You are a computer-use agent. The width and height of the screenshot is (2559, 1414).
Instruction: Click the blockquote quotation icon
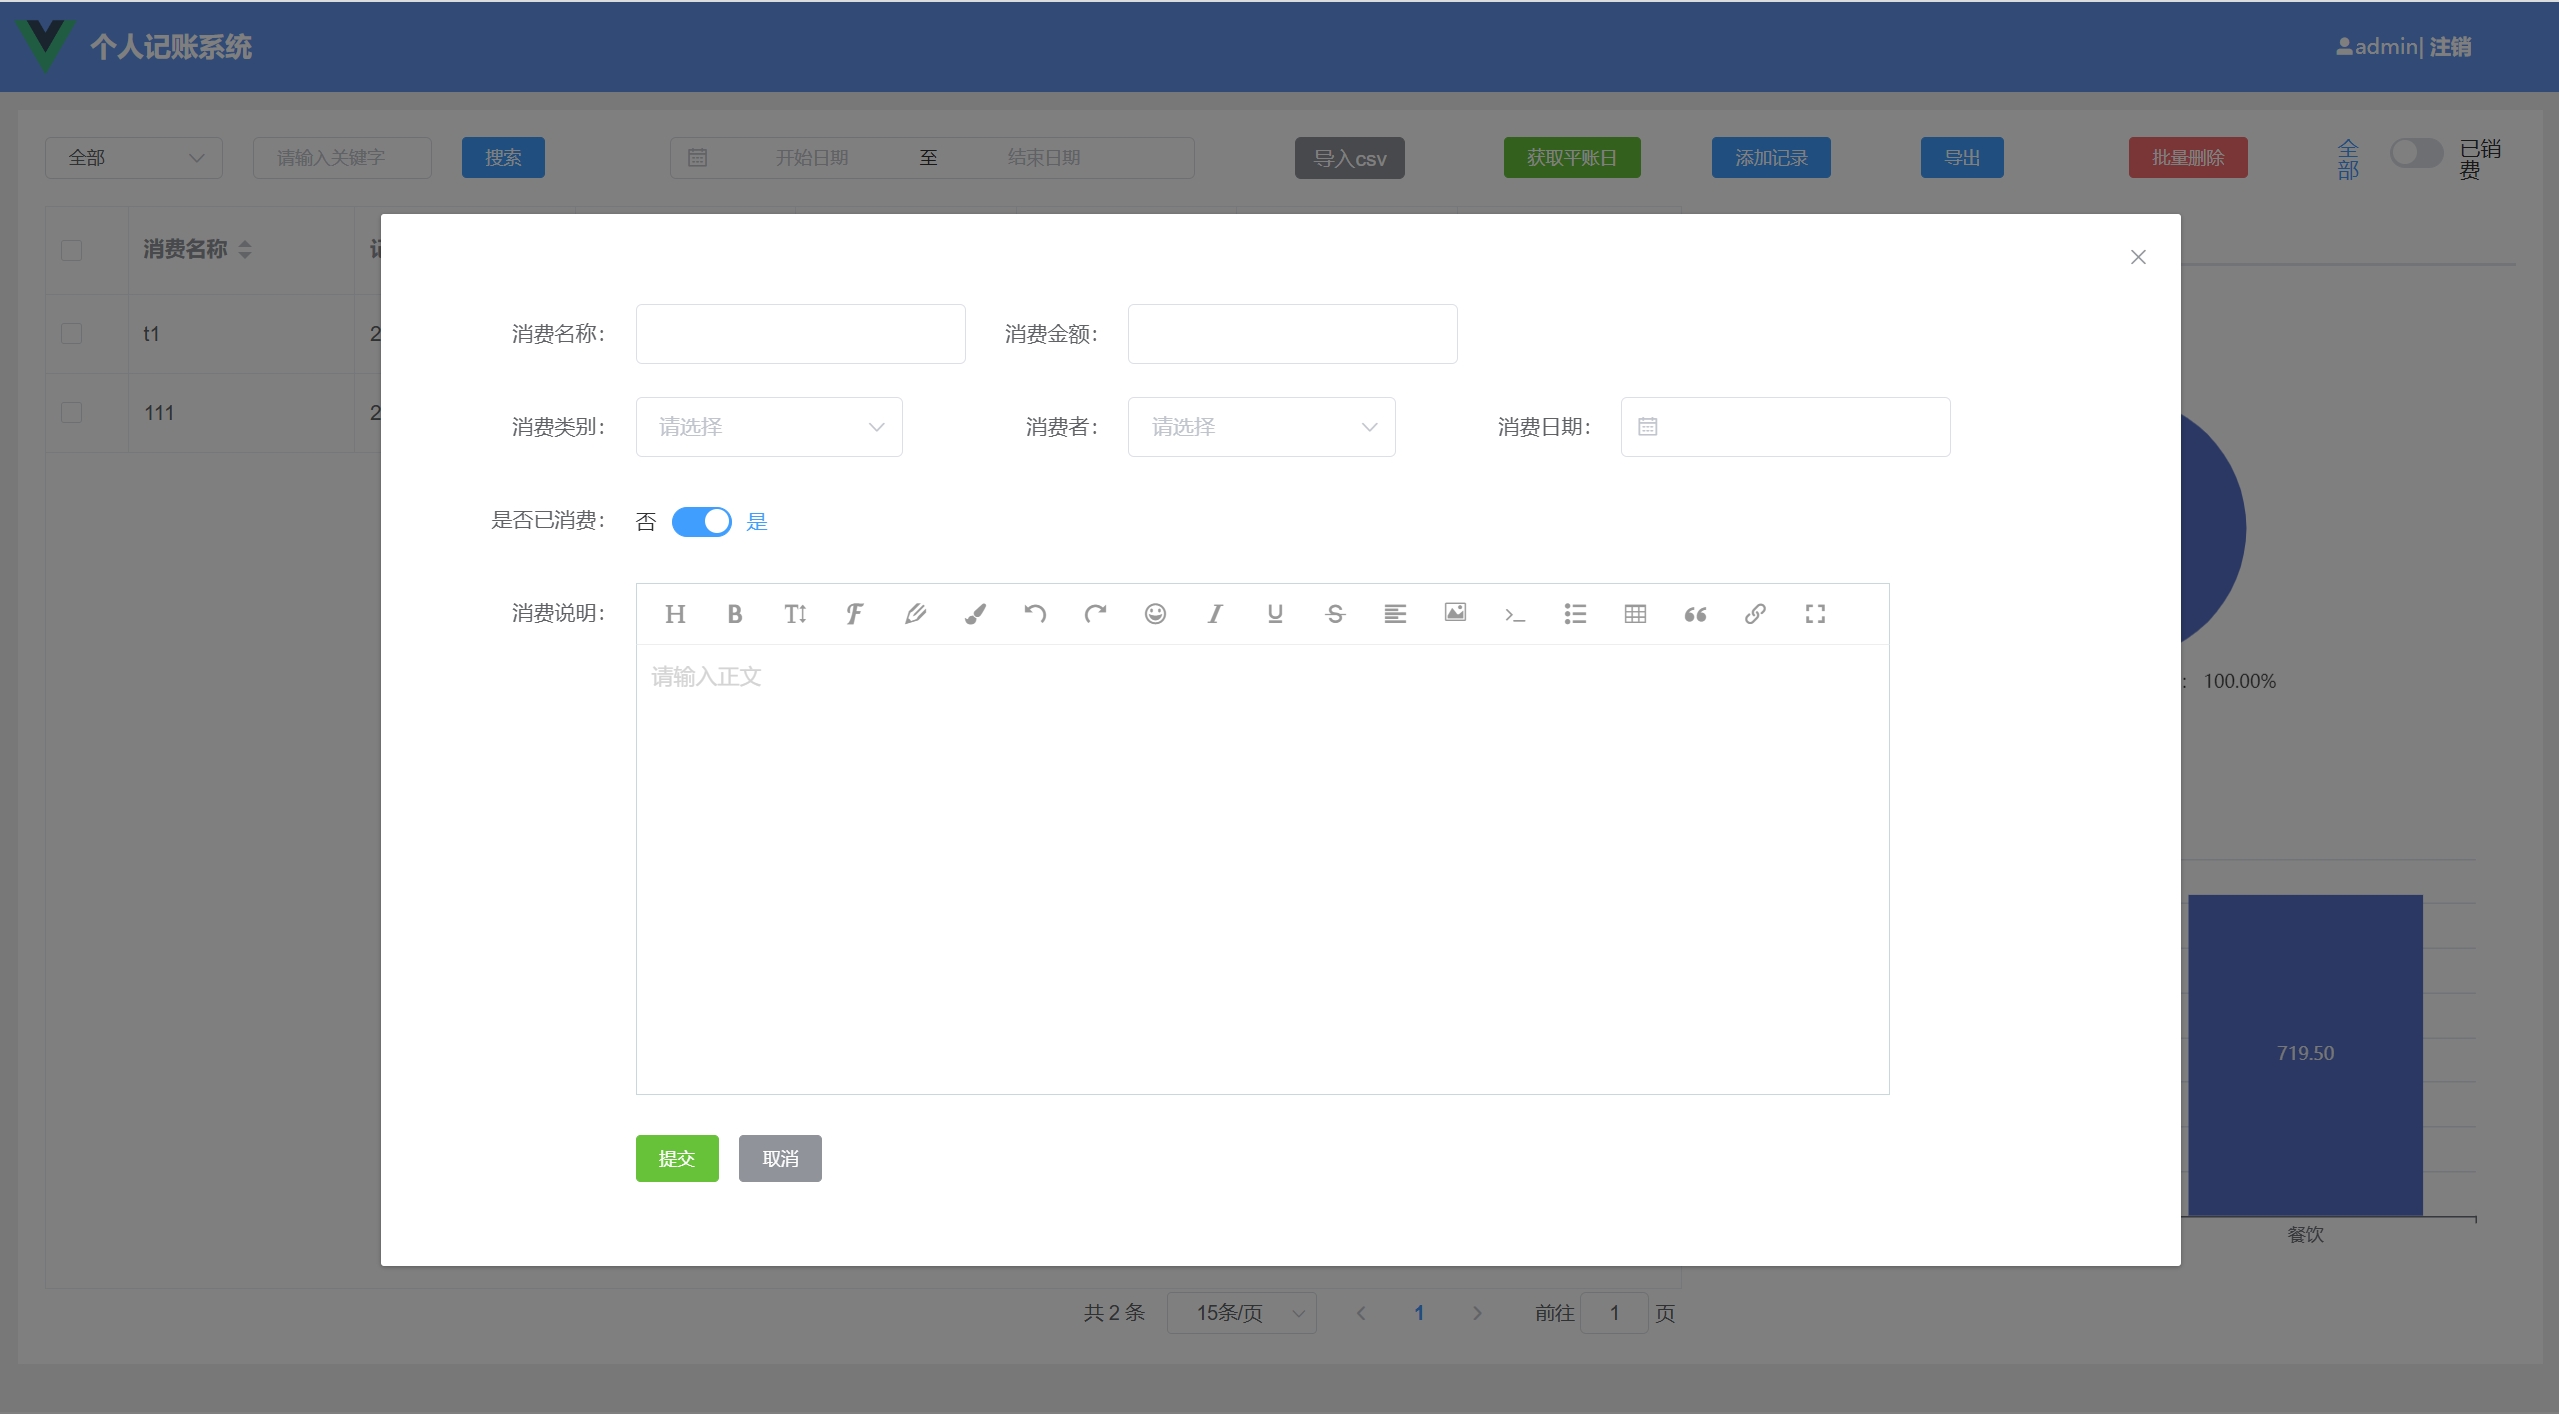pos(1695,614)
